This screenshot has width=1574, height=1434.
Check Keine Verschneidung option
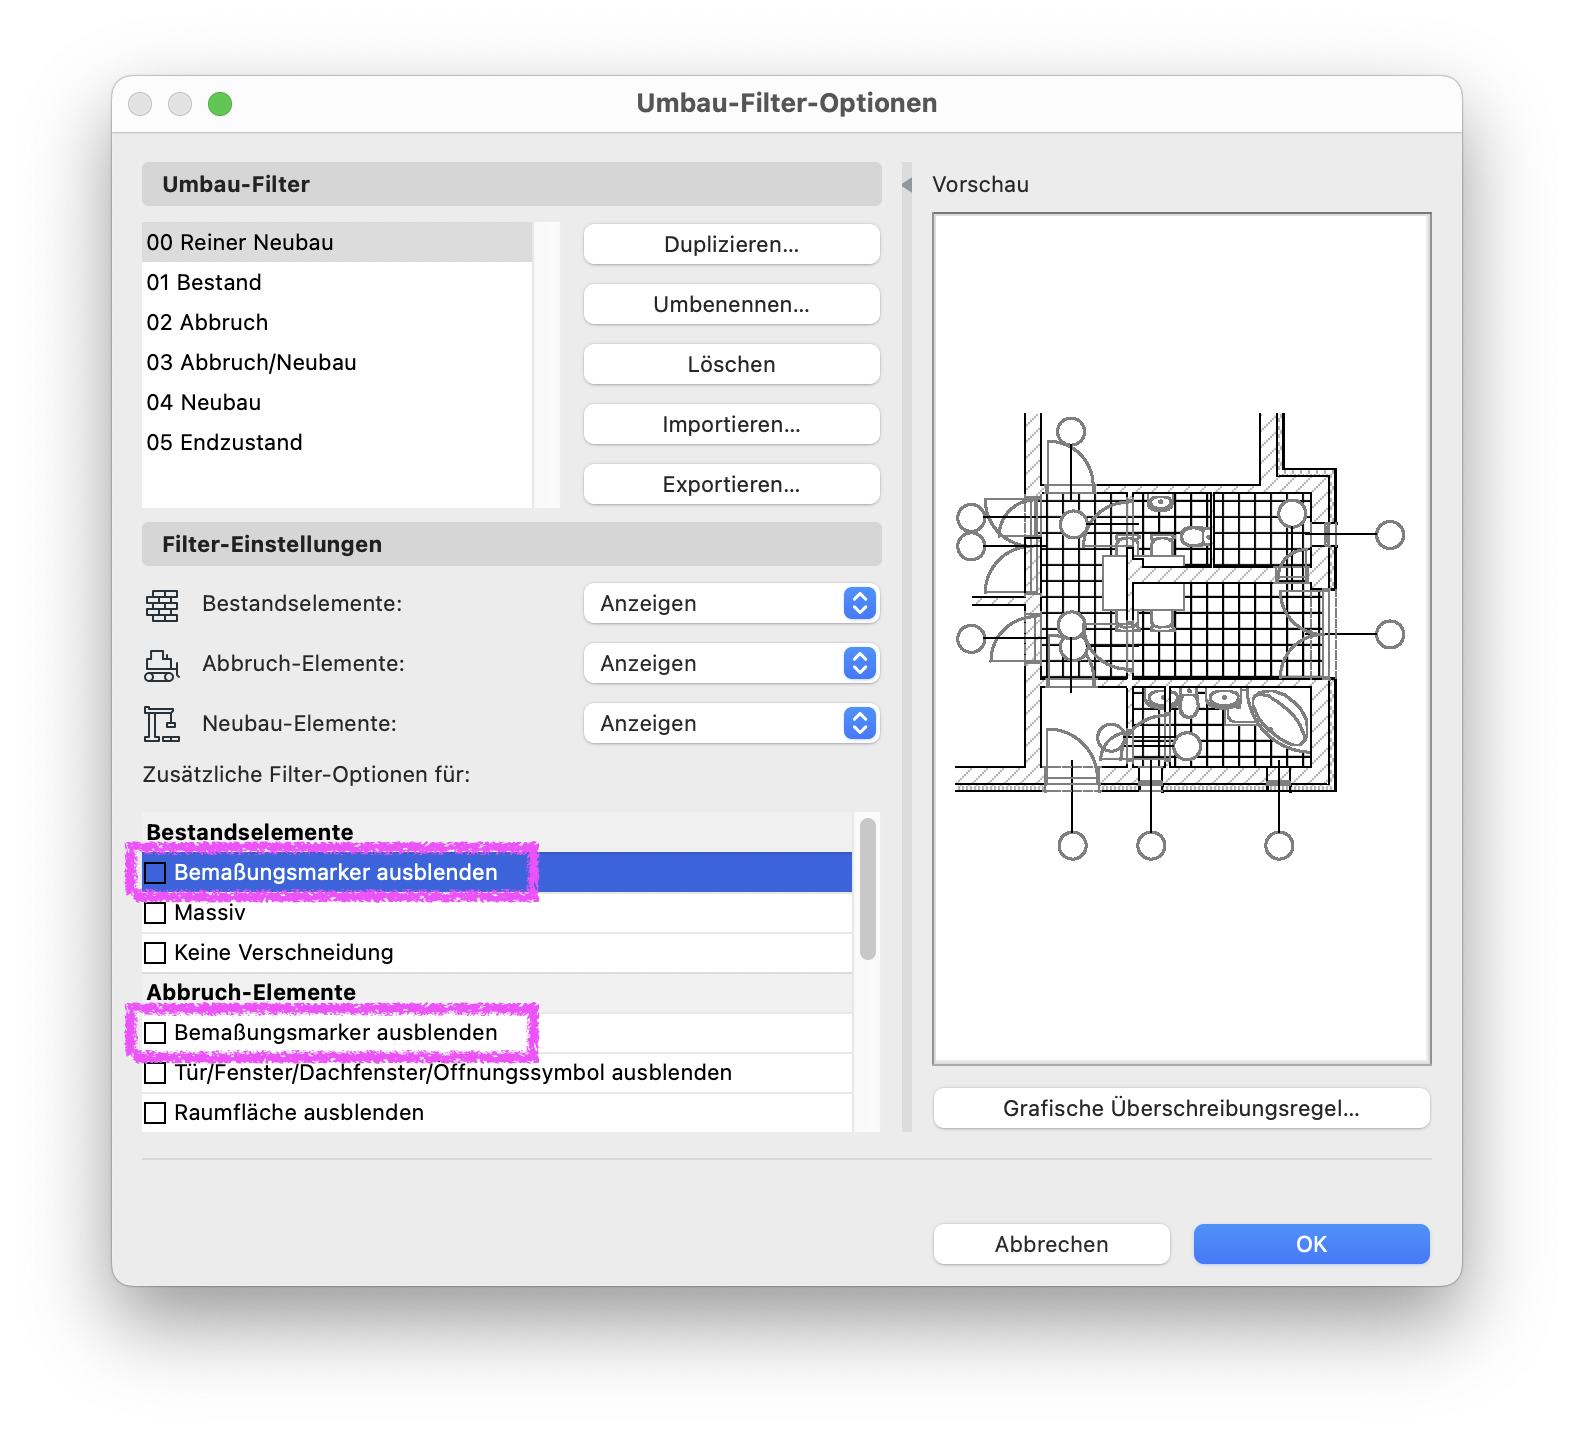(x=155, y=953)
